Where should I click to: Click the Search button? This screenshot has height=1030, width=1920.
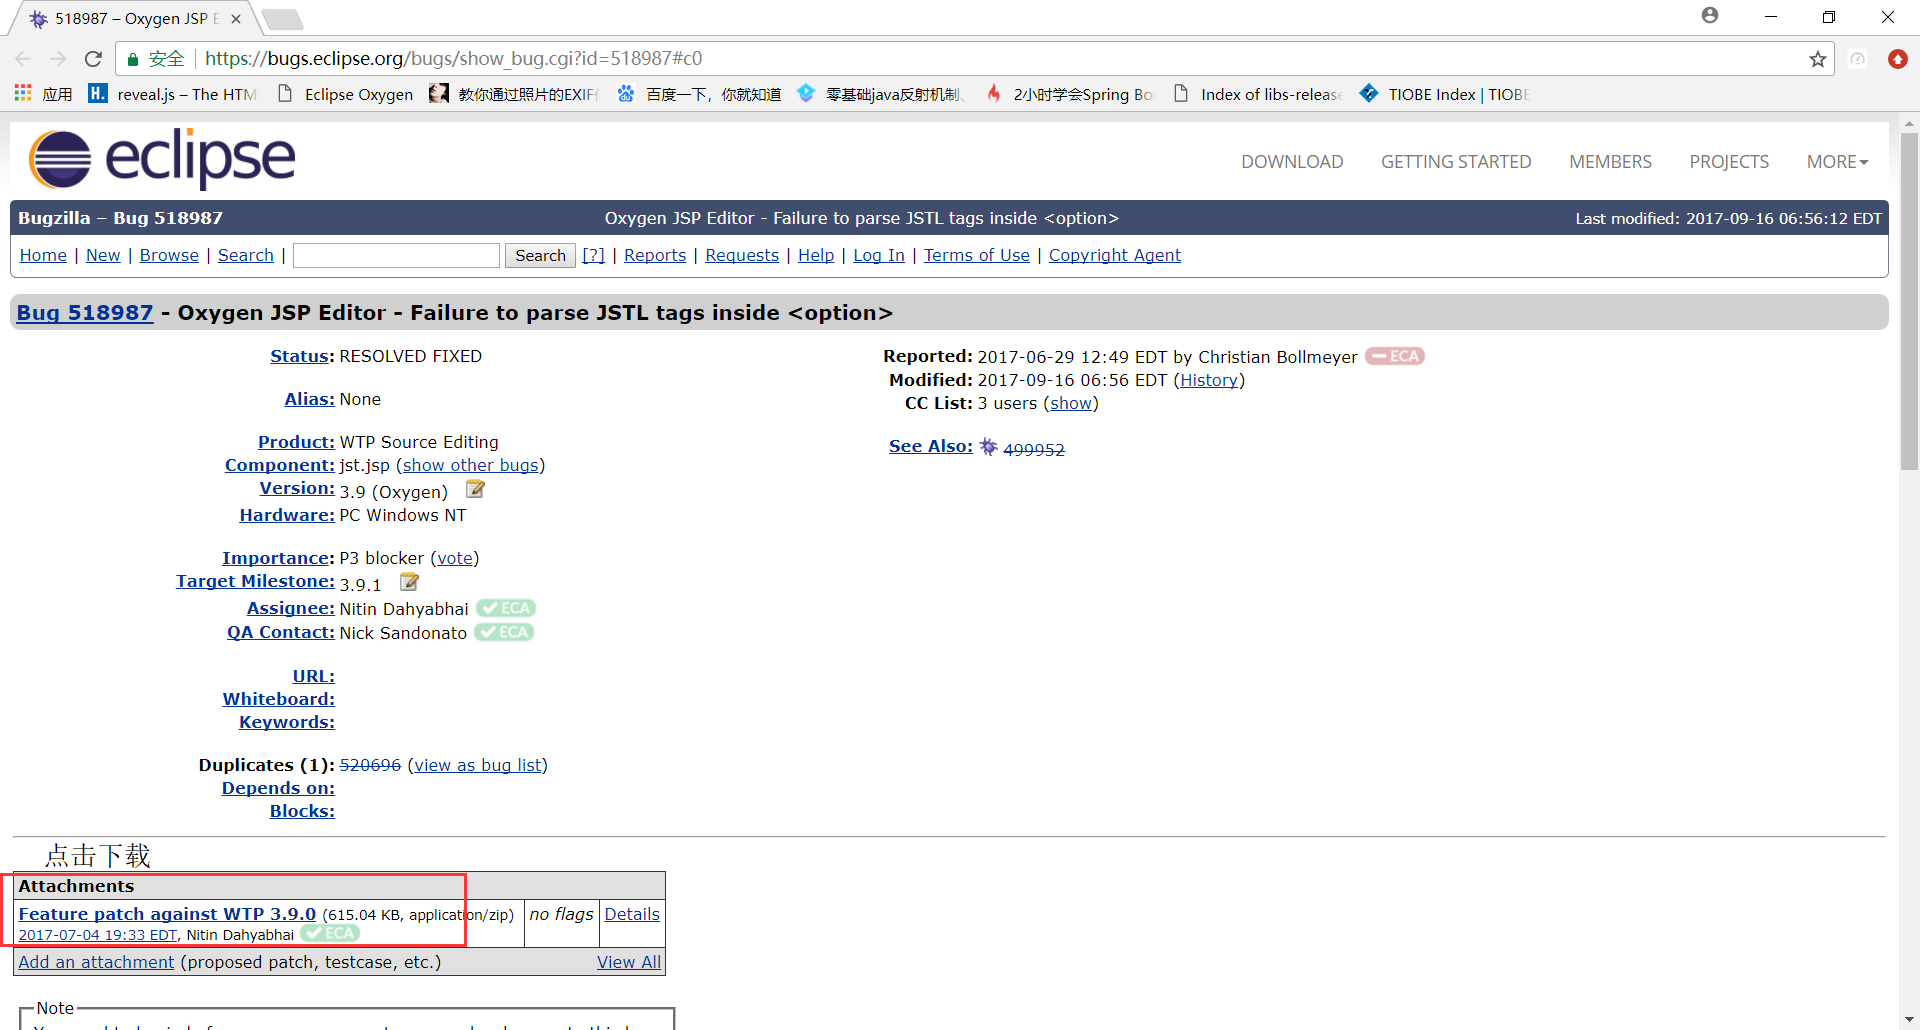540,255
